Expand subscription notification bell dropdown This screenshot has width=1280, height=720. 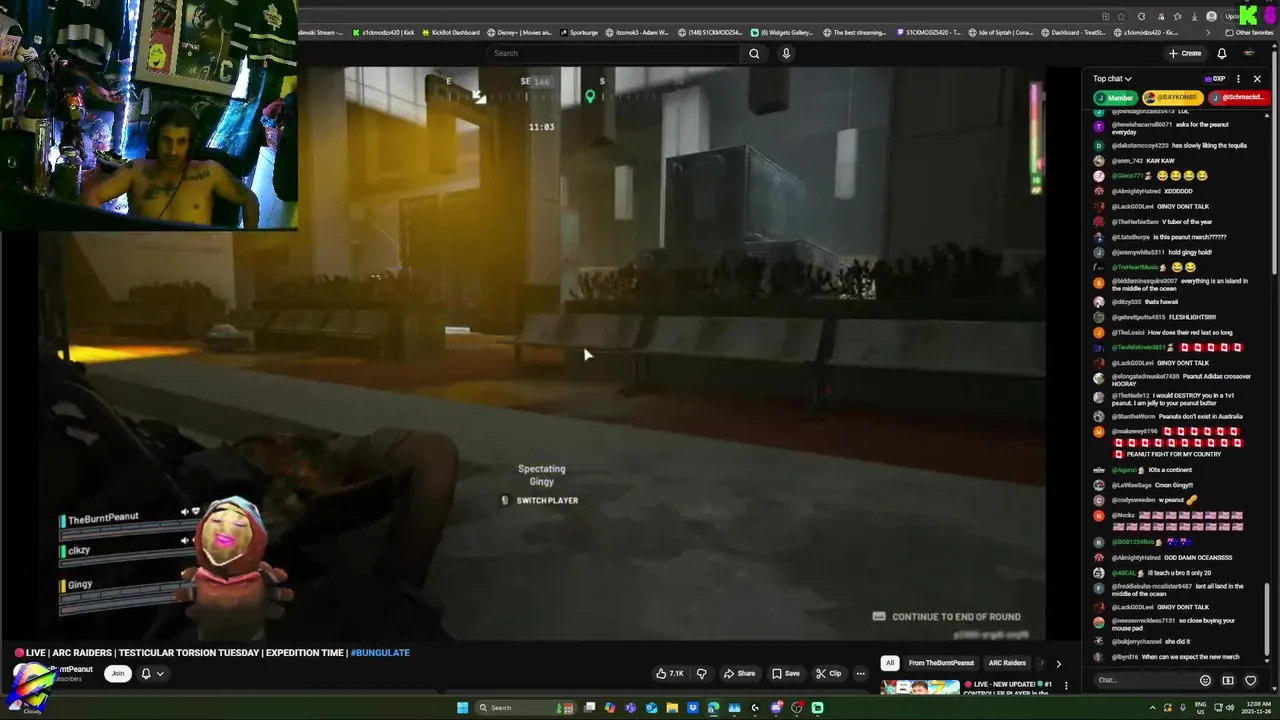152,673
